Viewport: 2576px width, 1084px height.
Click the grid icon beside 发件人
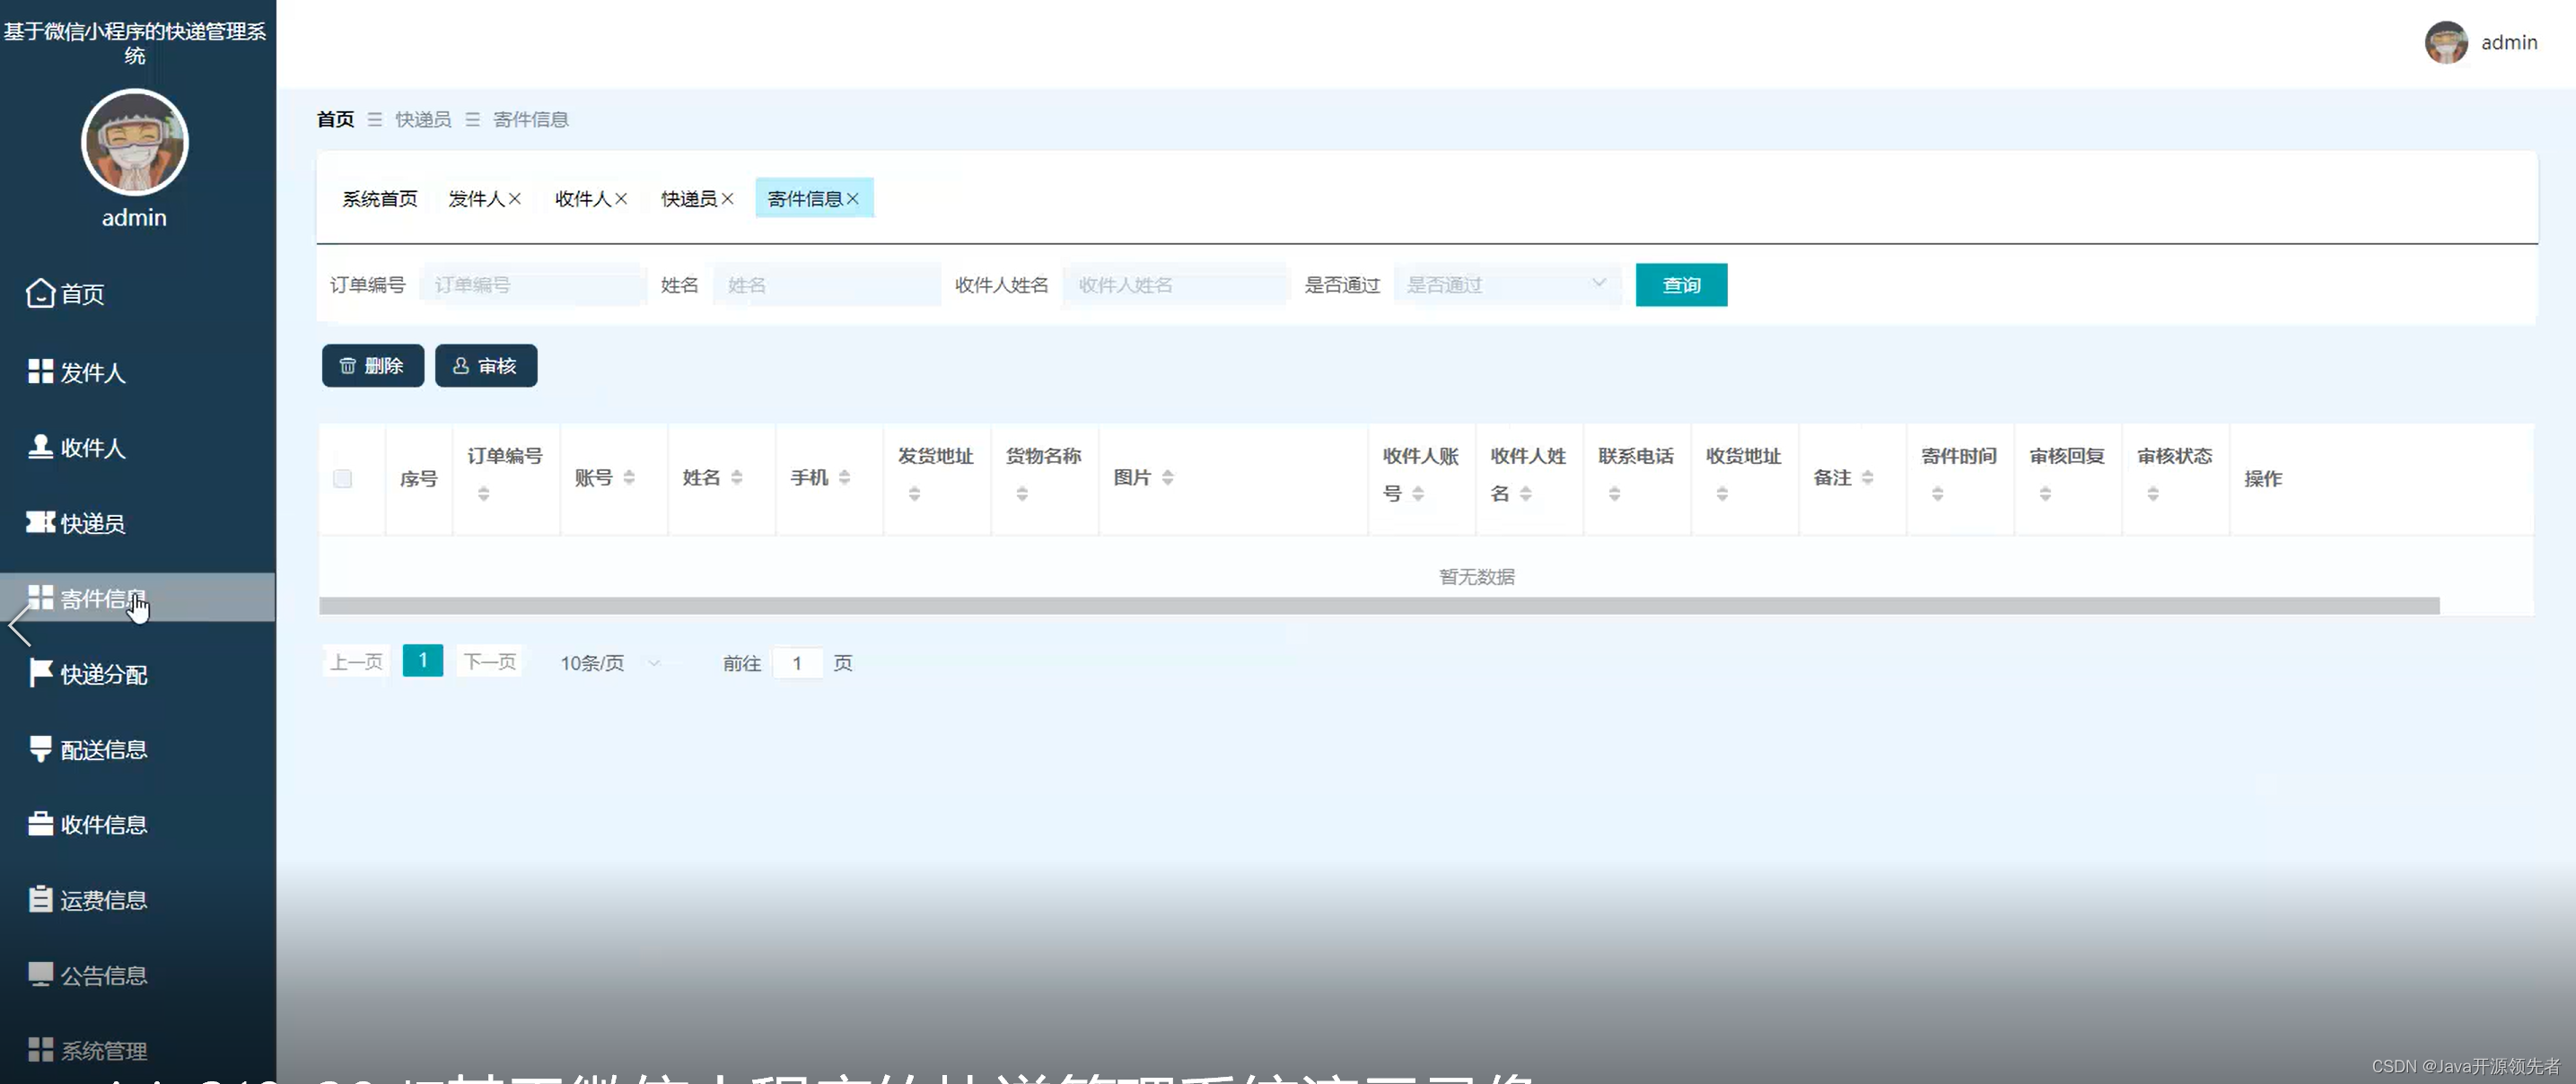40,371
